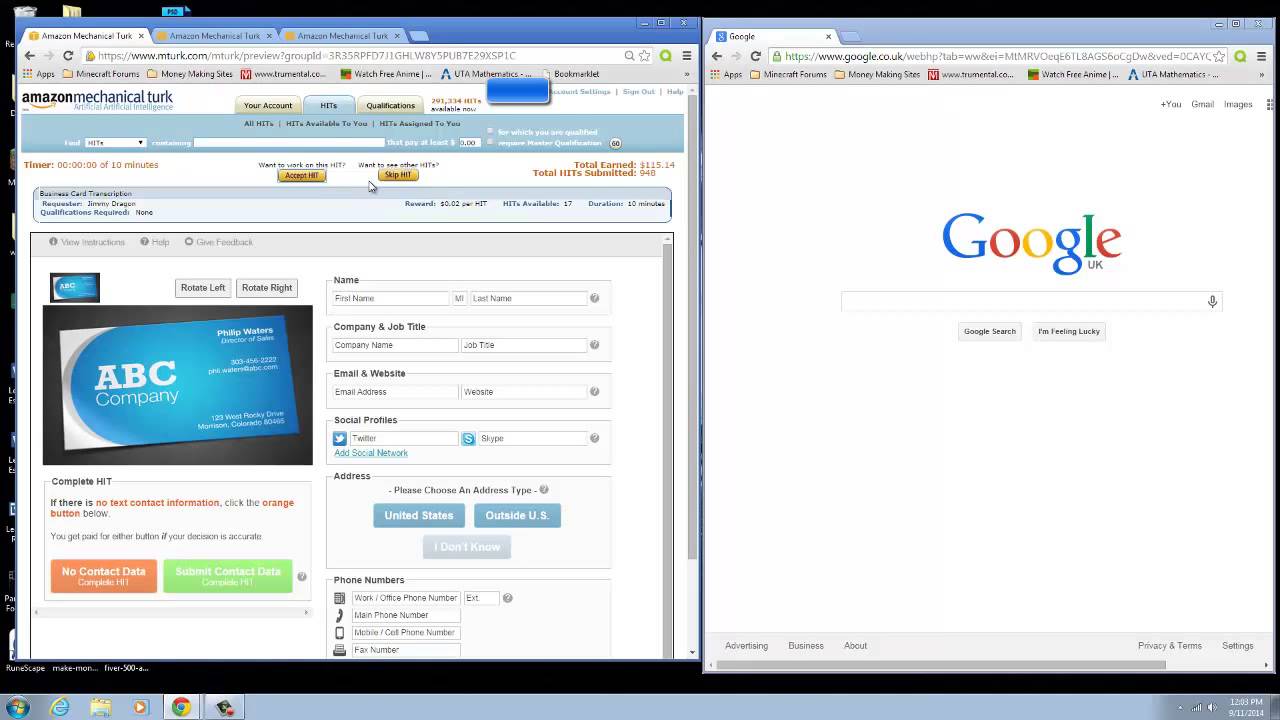
Task: Open help icon beside Job Title field
Action: point(594,345)
